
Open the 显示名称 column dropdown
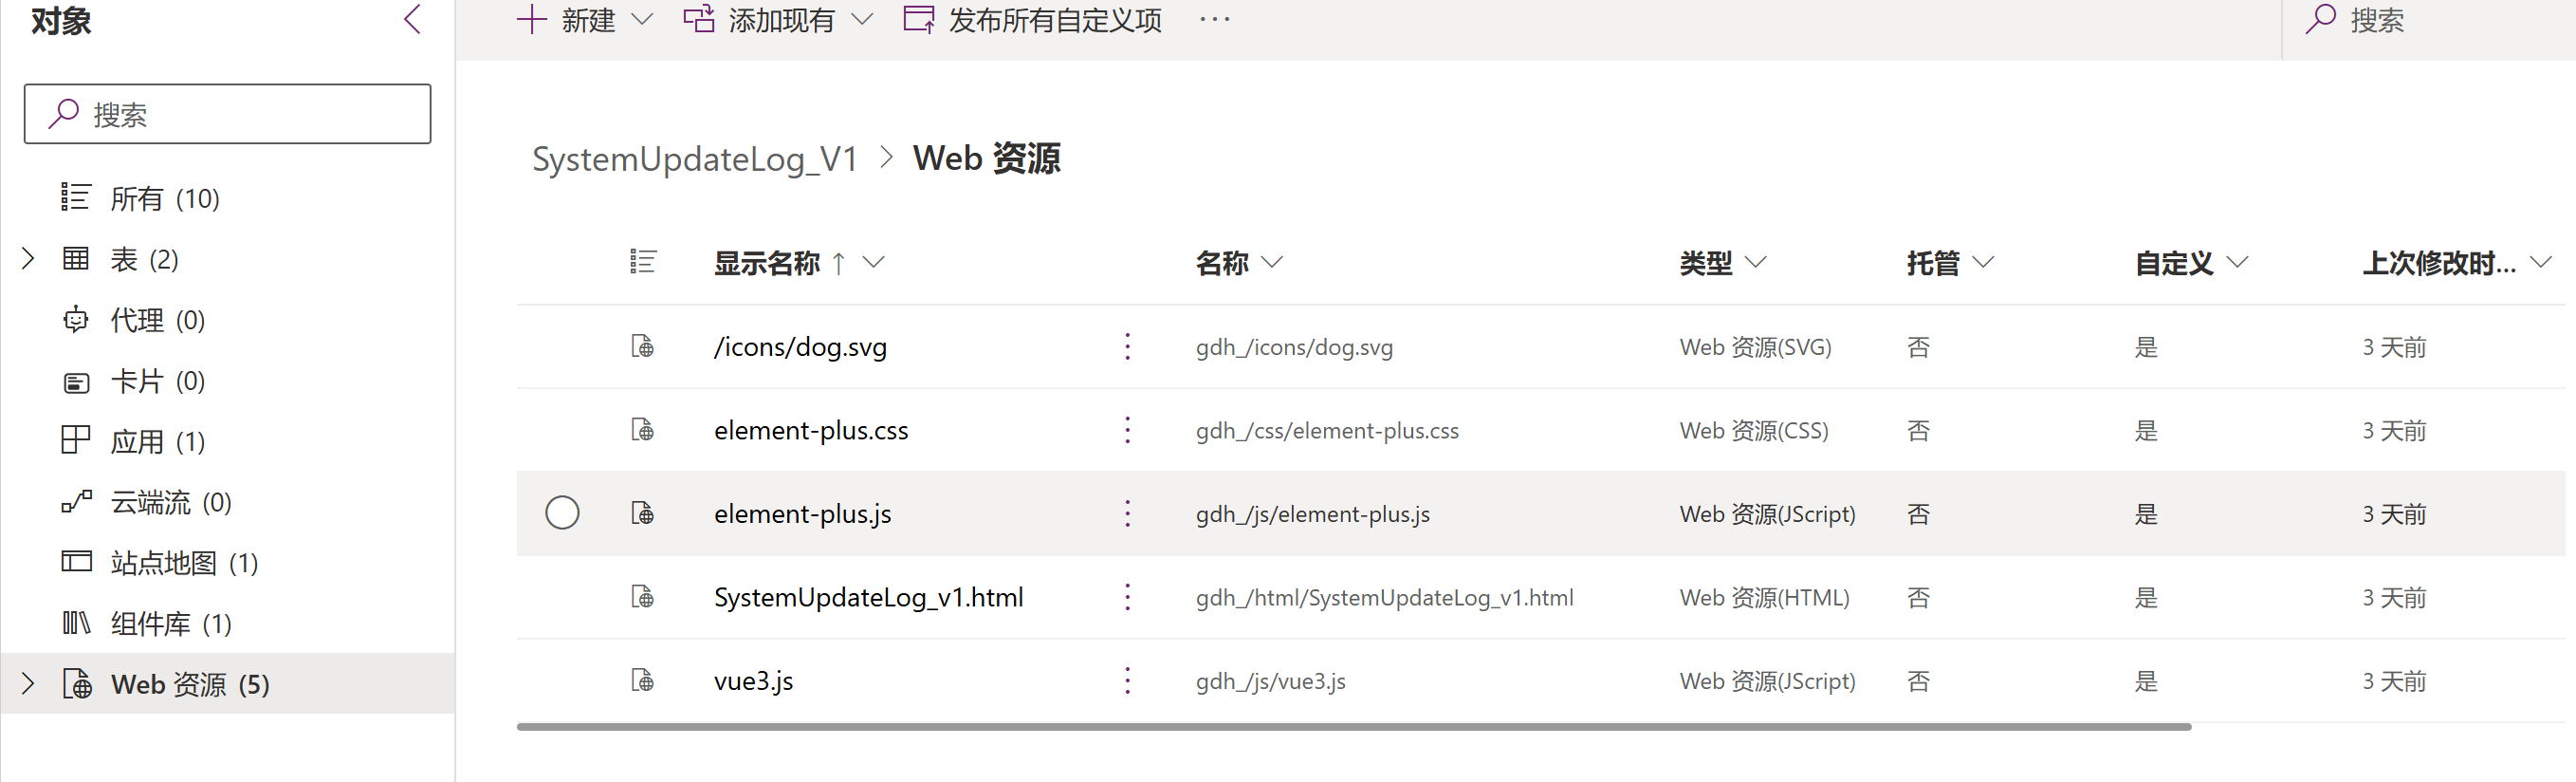pos(874,262)
